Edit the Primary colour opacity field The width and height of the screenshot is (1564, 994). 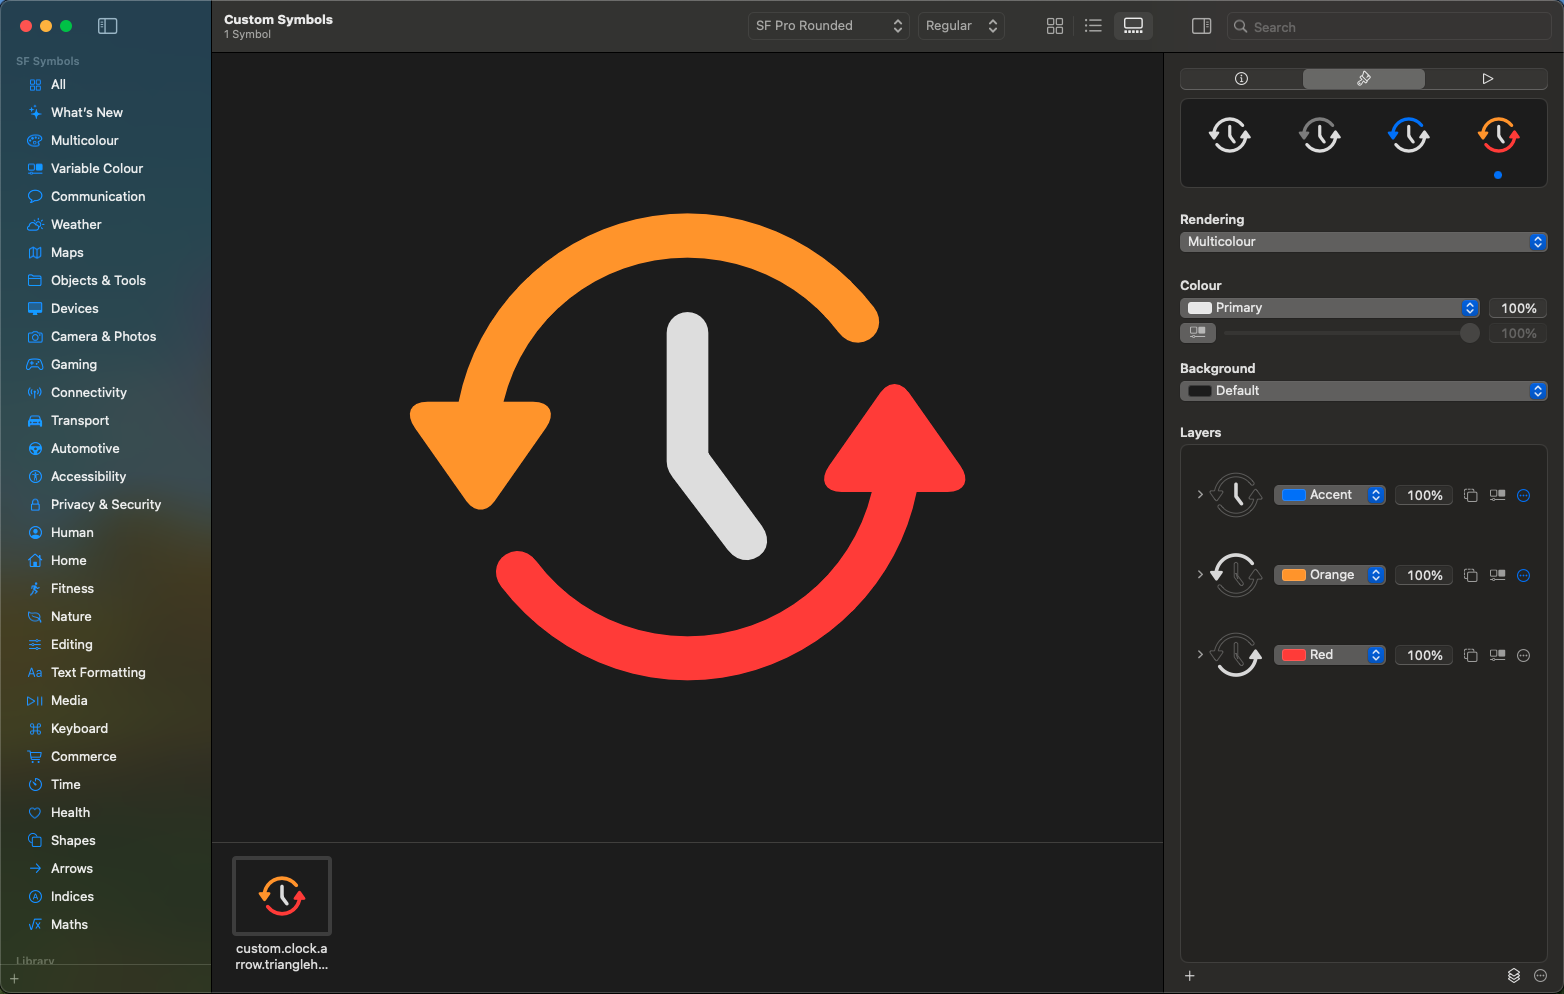1518,308
